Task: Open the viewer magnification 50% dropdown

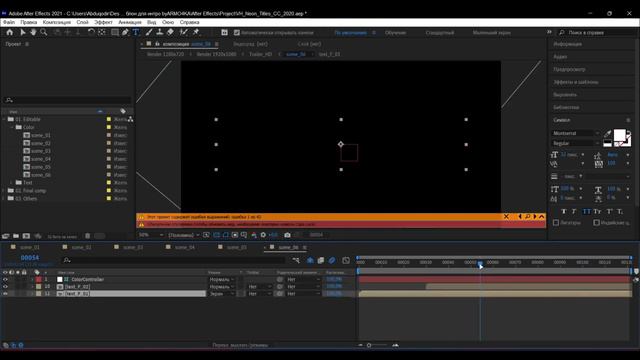Action: pyautogui.click(x=151, y=235)
